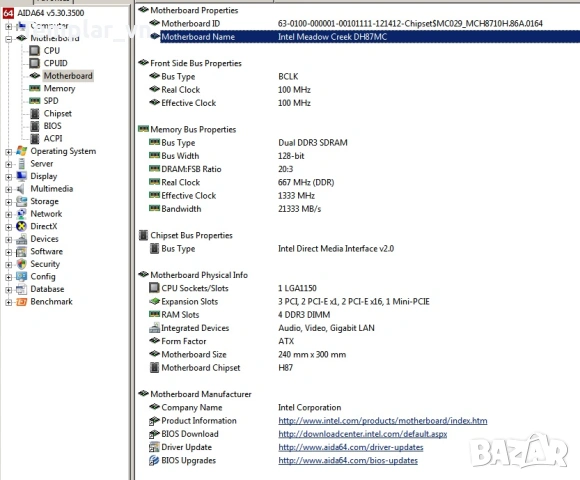Image resolution: width=580 pixels, height=480 pixels.
Task: Expand the Network tree node
Action: pos(9,214)
